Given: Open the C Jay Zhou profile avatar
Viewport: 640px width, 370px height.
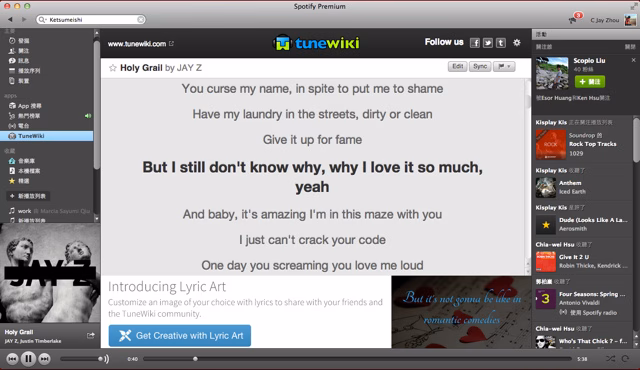Looking at the screenshot, I should [x=630, y=20].
